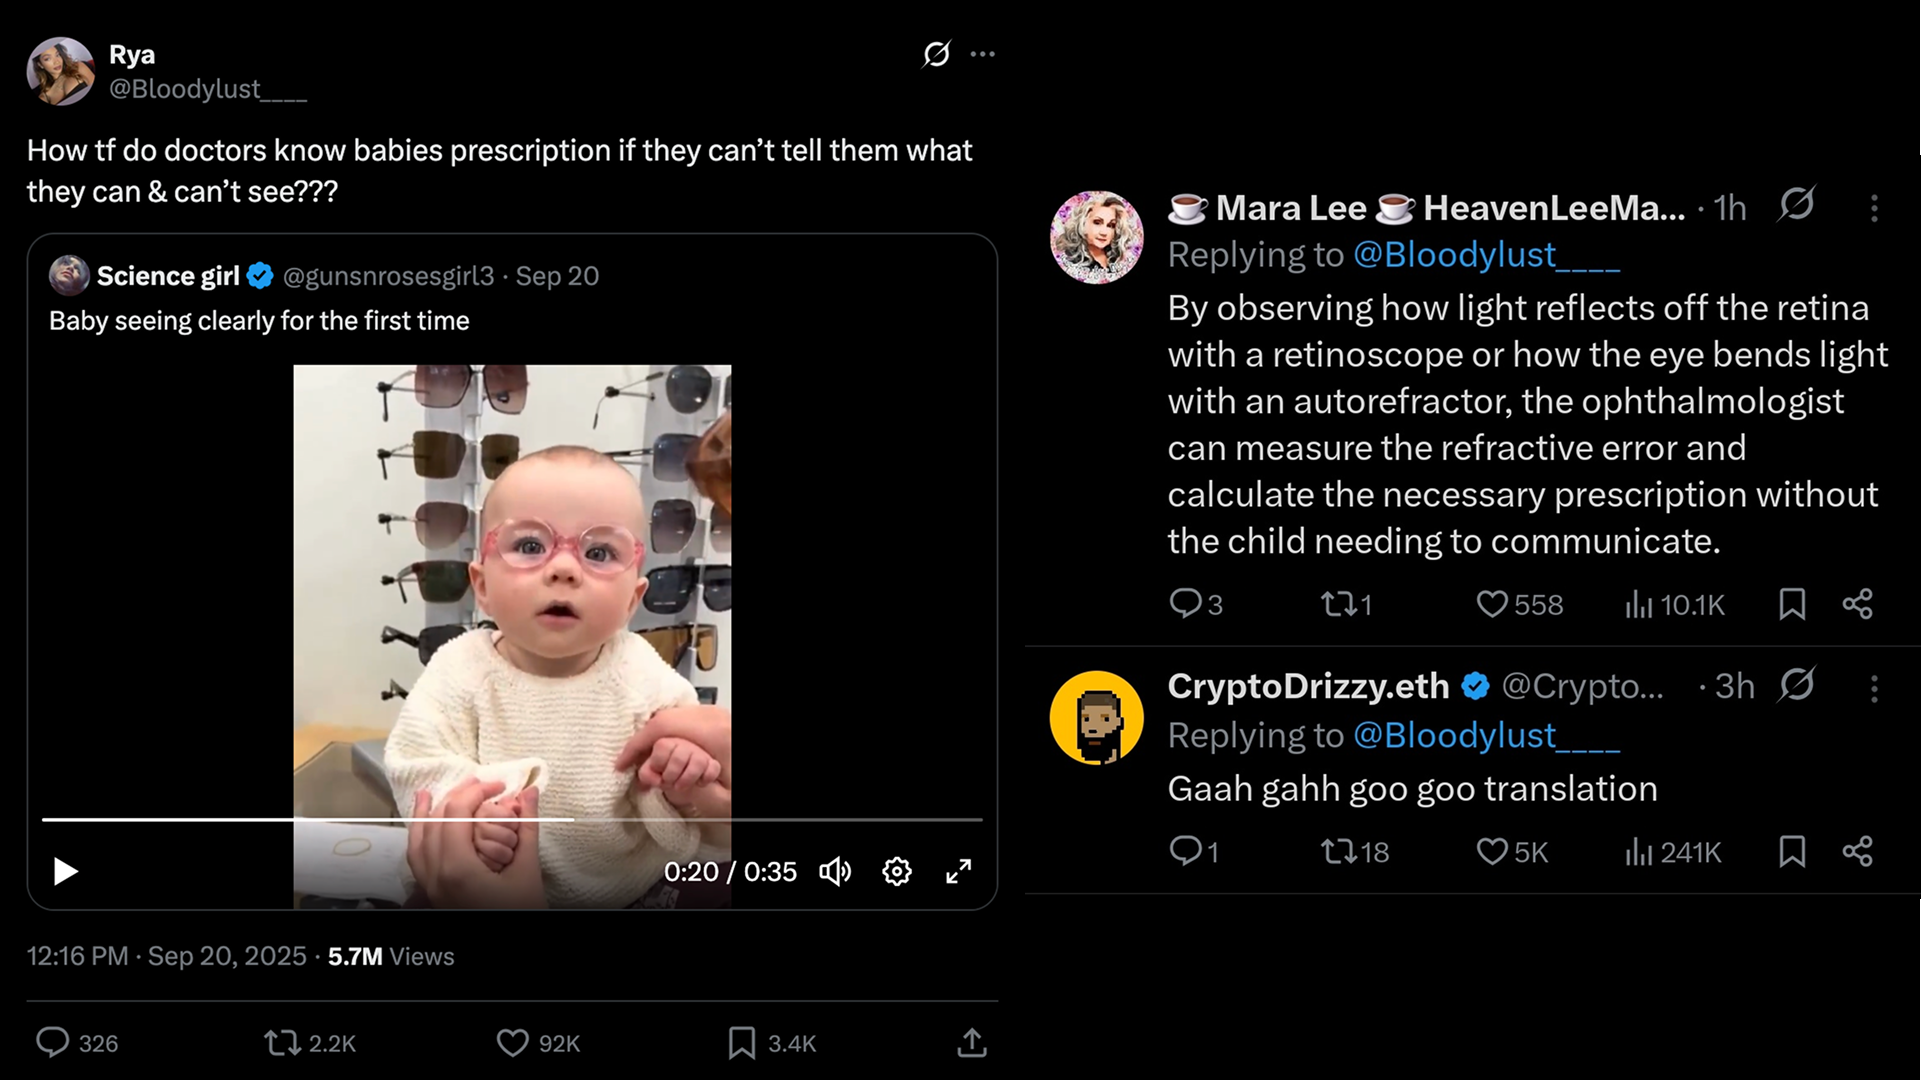Repost Rya's main post
The image size is (1921, 1080).
coord(282,1043)
